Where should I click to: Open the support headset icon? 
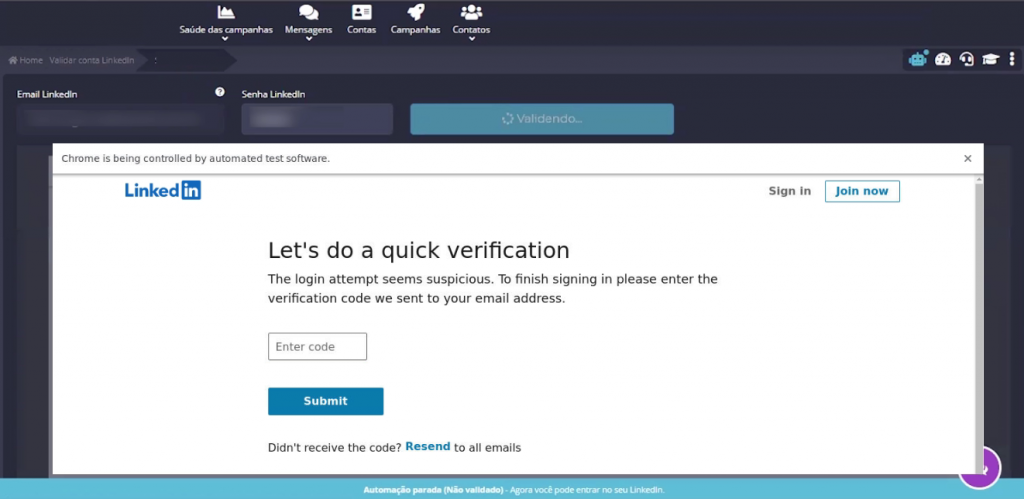tap(967, 59)
